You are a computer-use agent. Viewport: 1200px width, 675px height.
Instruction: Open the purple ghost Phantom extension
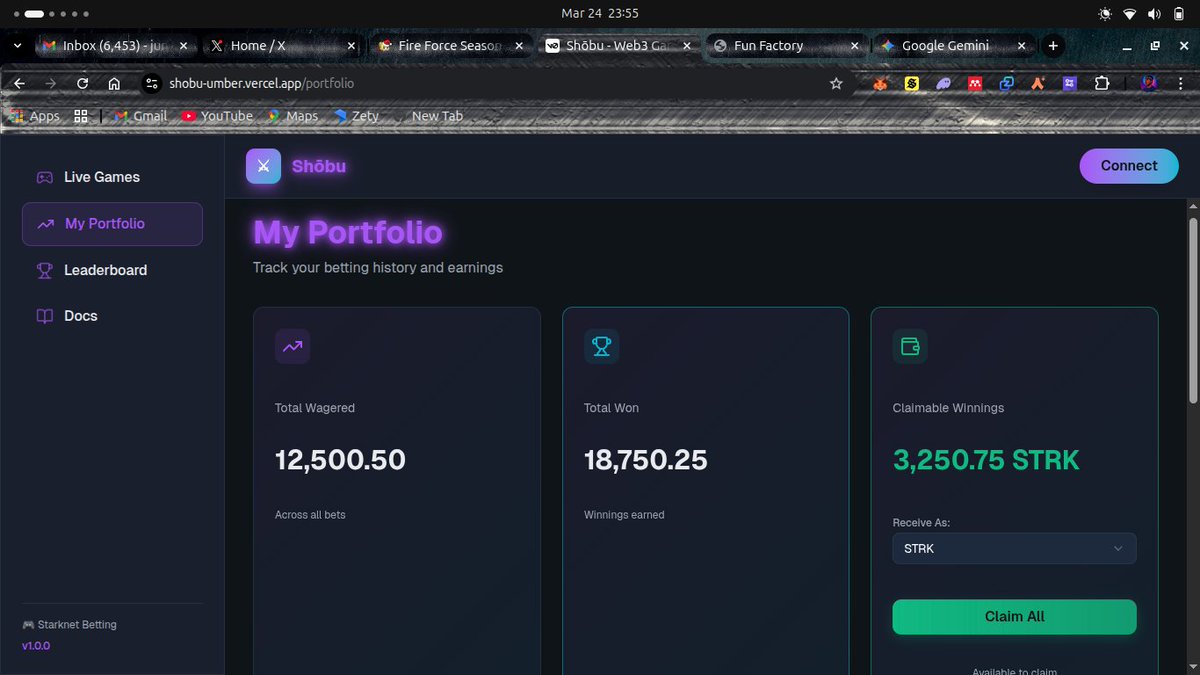tap(943, 84)
